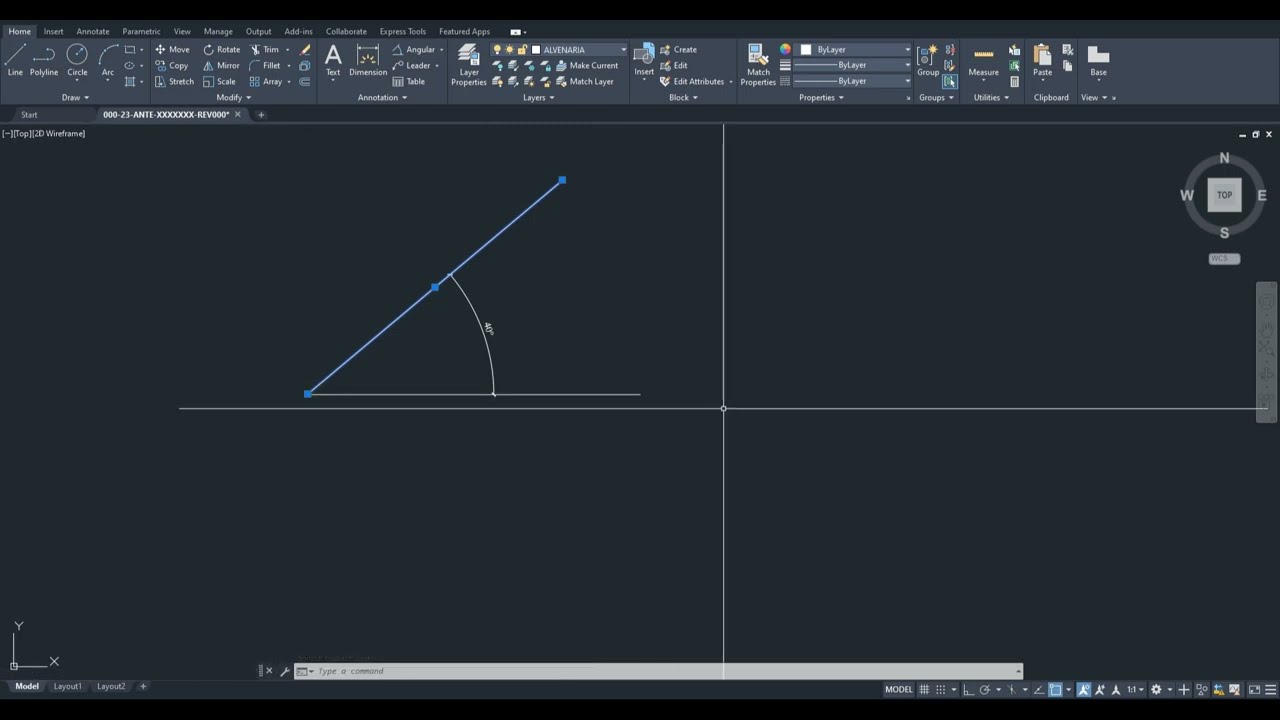Click Make Current layer button

(x=587, y=65)
